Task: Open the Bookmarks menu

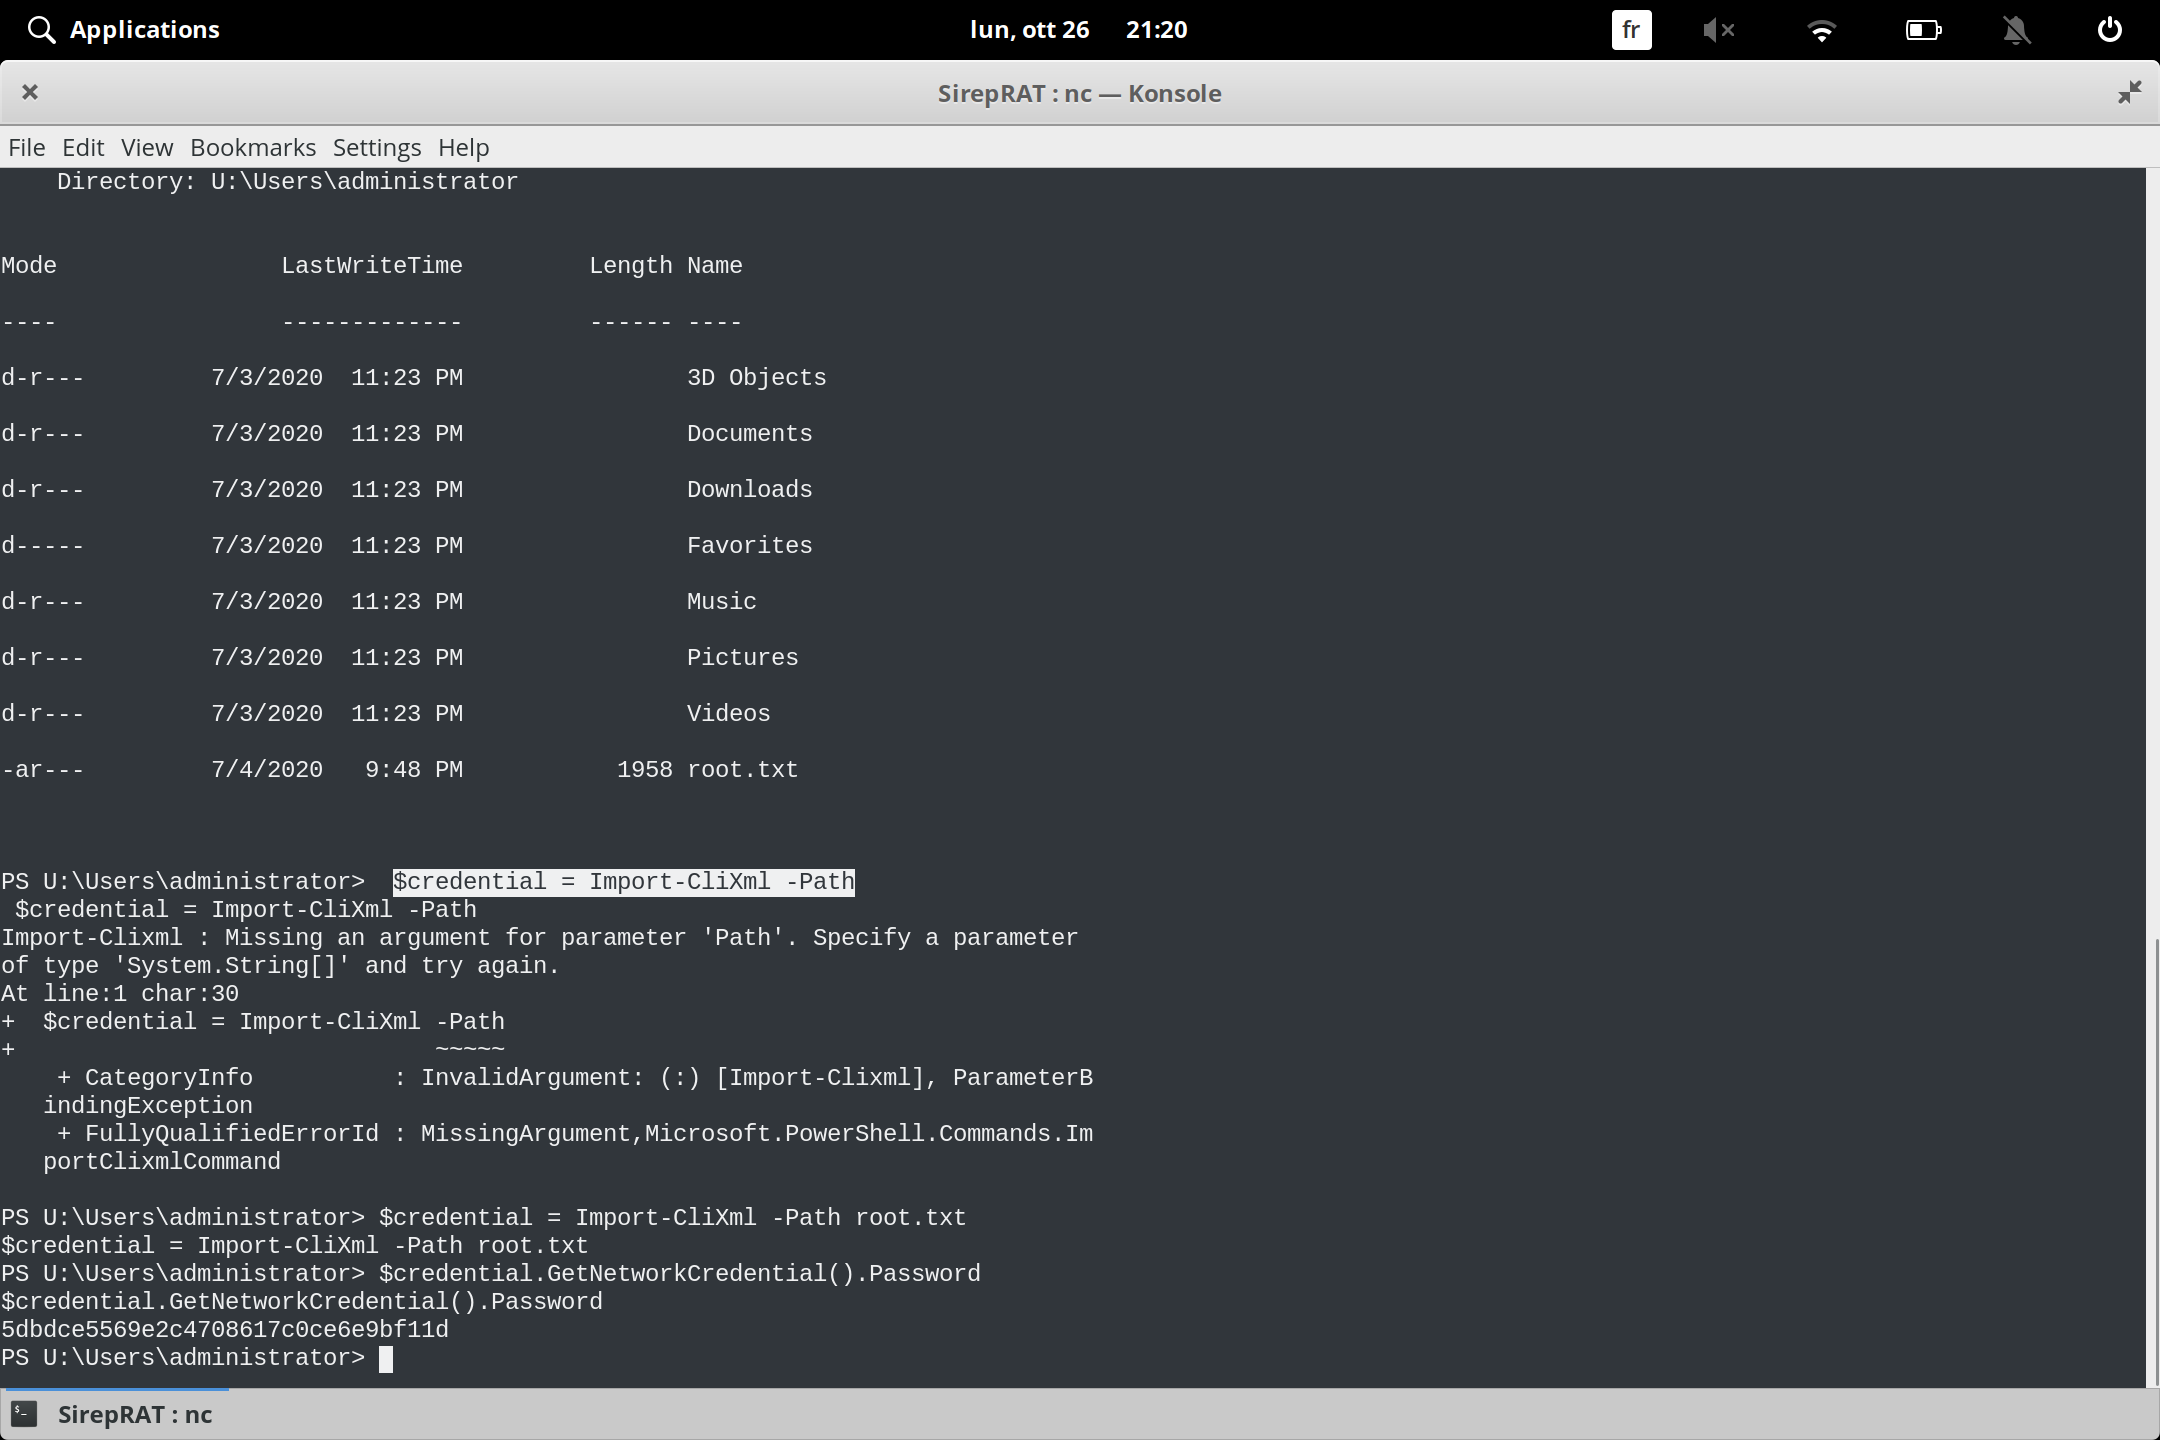Action: point(252,147)
